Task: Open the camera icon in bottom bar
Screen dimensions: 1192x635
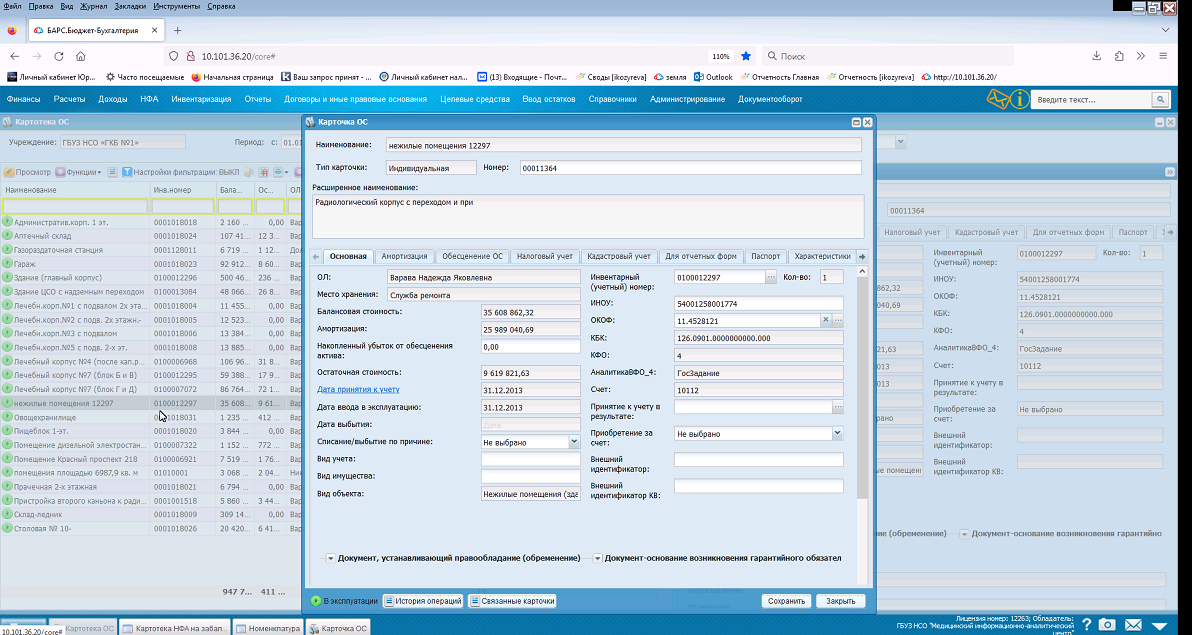Action: point(1108,624)
